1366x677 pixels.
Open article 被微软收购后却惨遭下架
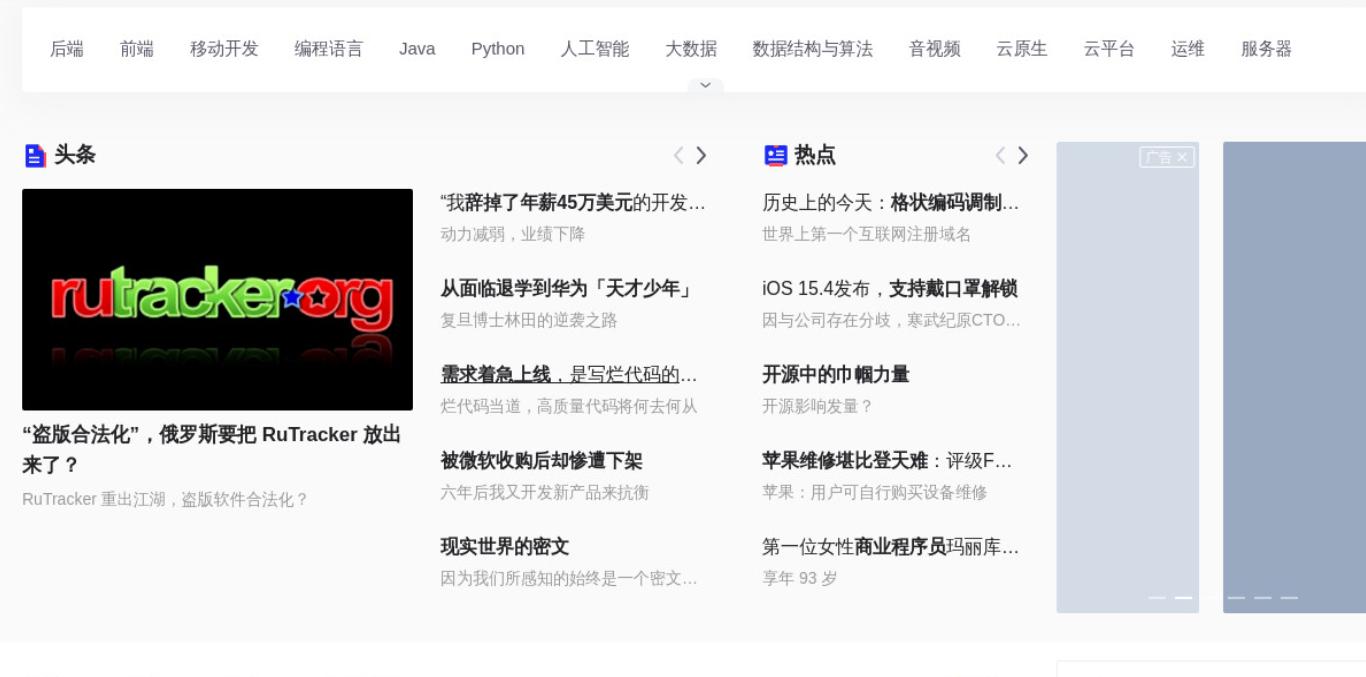tap(541, 461)
